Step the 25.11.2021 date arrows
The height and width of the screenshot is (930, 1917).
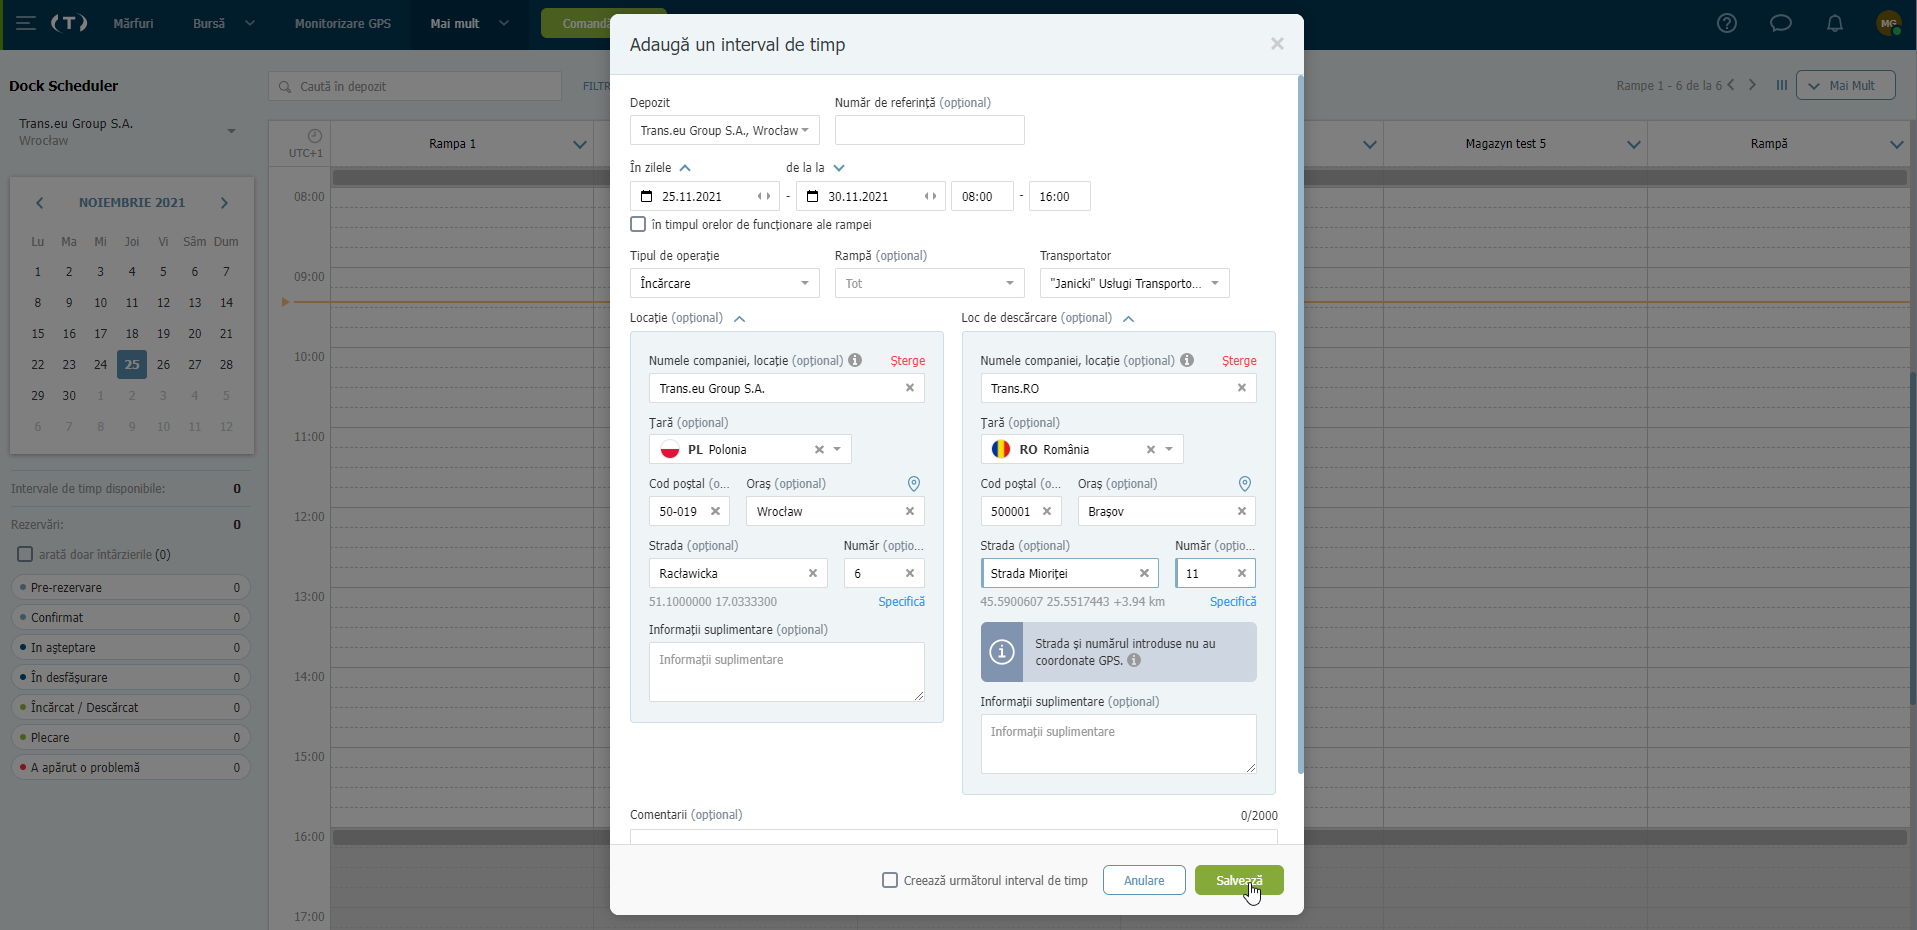tap(764, 197)
